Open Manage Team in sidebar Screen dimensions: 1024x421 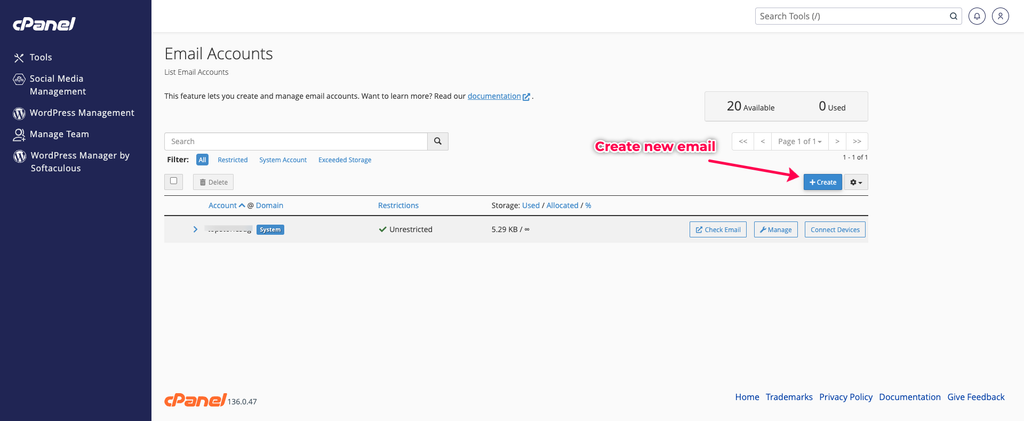click(x=59, y=134)
